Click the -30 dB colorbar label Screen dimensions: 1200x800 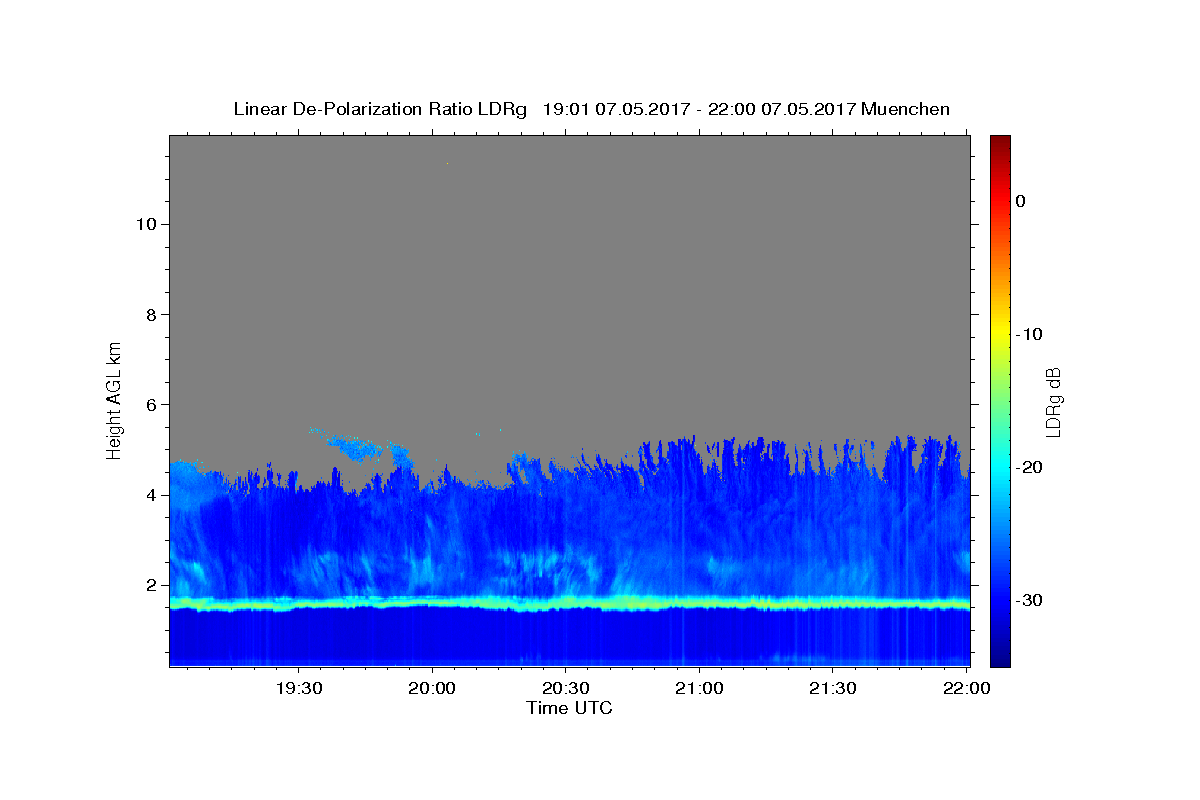pyautogui.click(x=1029, y=600)
